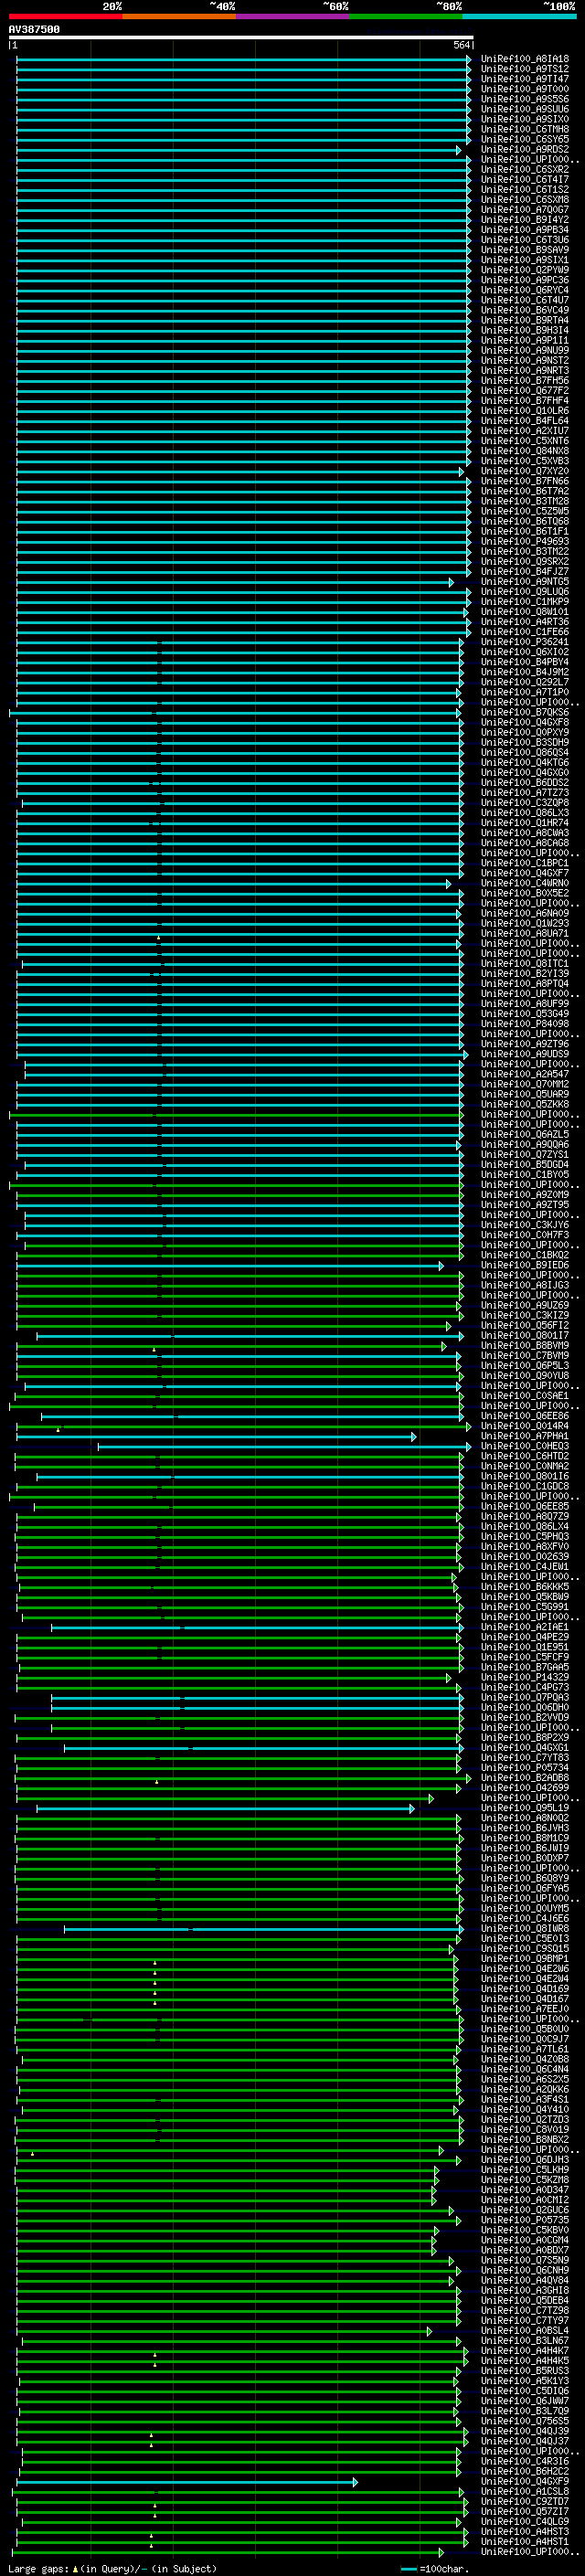Open hit UniRef100_A9TS12
The height and width of the screenshot is (2576, 585).
525,69
